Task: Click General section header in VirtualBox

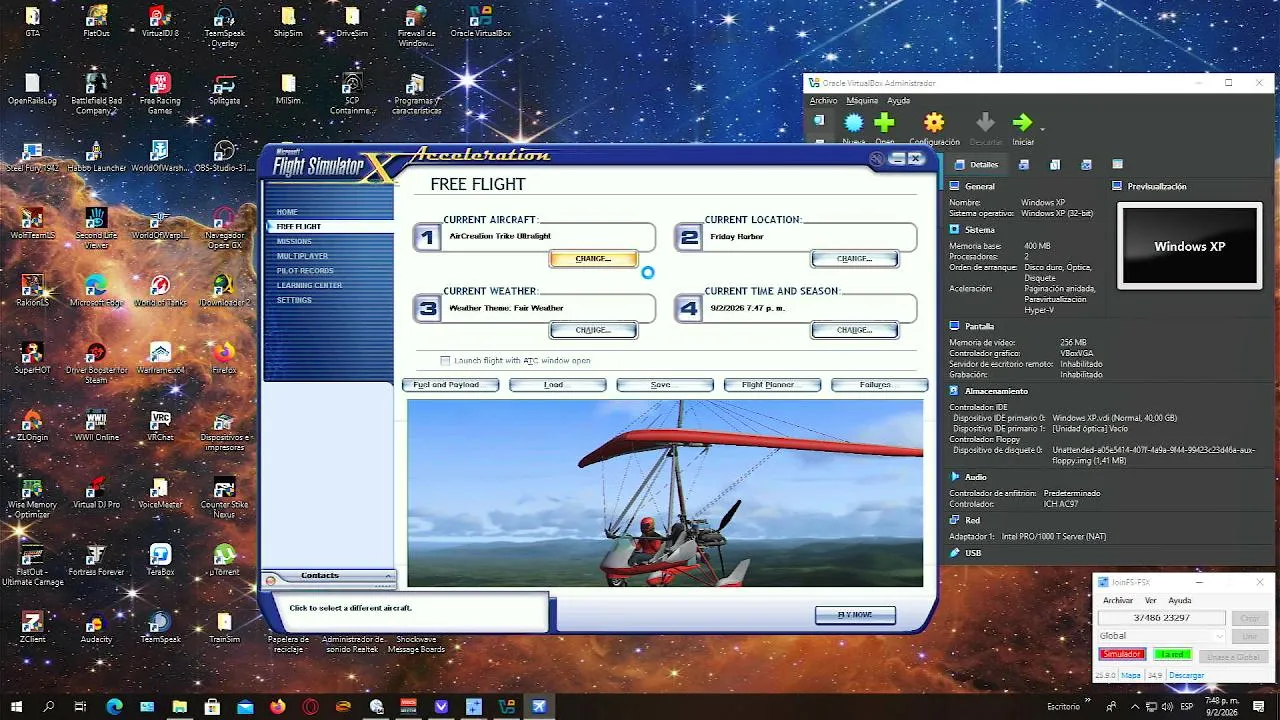Action: [x=980, y=187]
